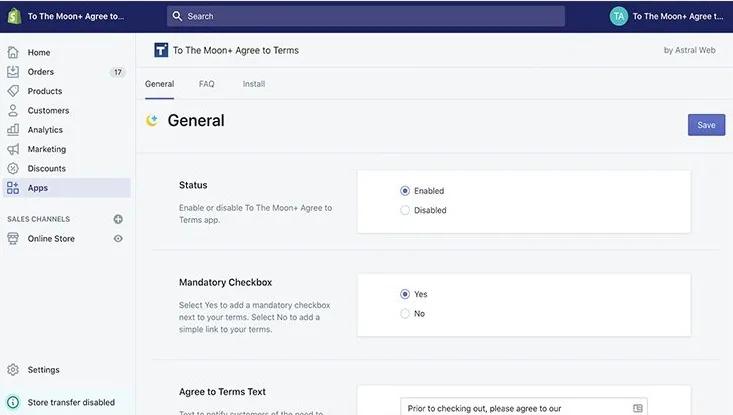The image size is (733, 415).
Task: Add a sales channel with plus icon
Action: click(x=118, y=219)
